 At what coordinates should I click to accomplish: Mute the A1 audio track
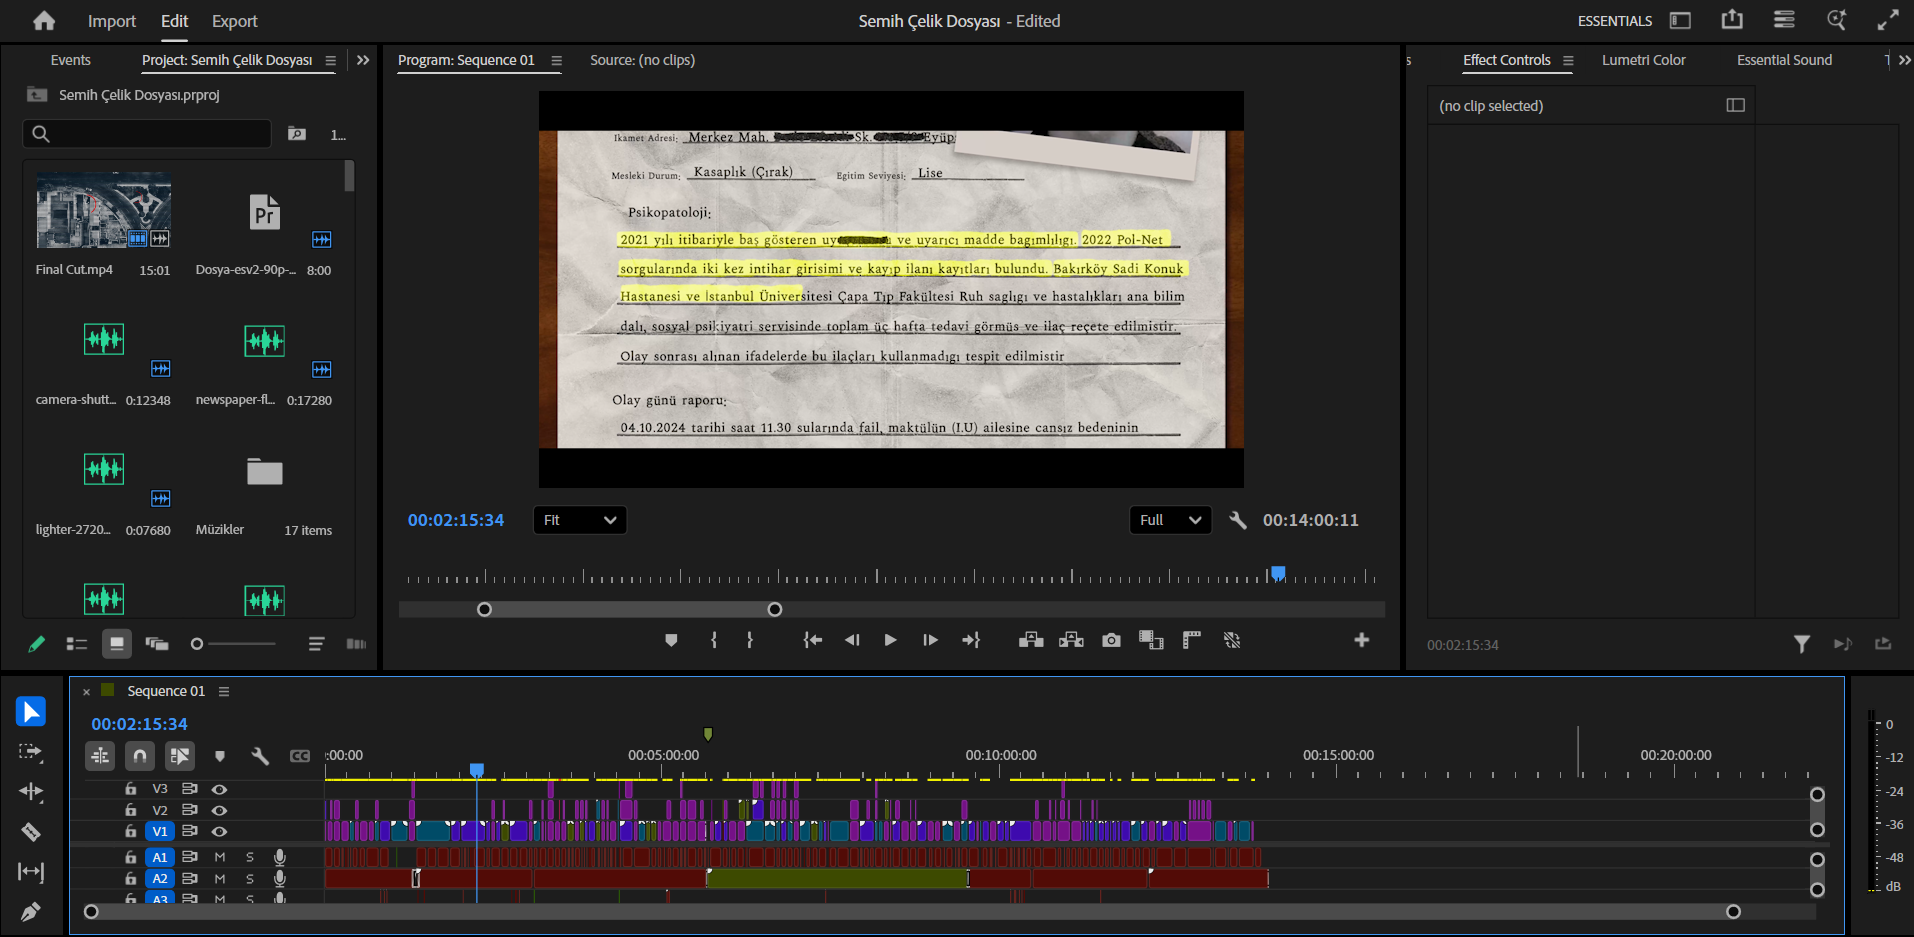click(220, 857)
